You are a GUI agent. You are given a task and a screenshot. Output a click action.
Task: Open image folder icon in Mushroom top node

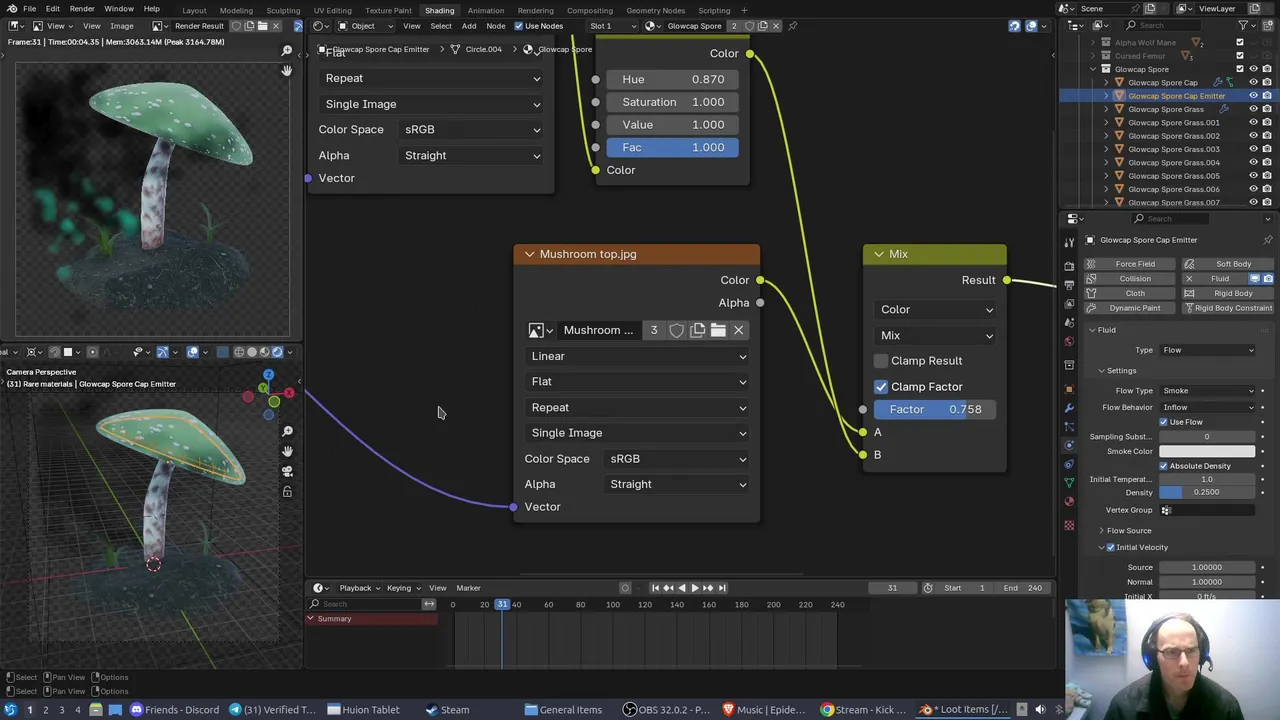(718, 330)
